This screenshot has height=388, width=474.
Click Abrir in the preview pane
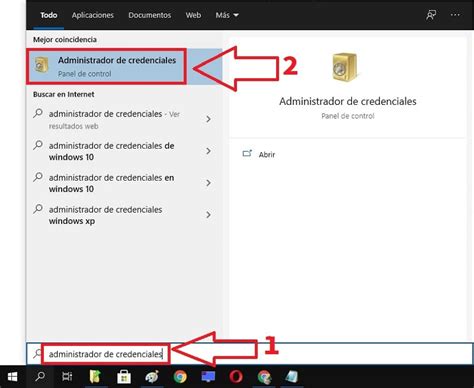pos(267,154)
